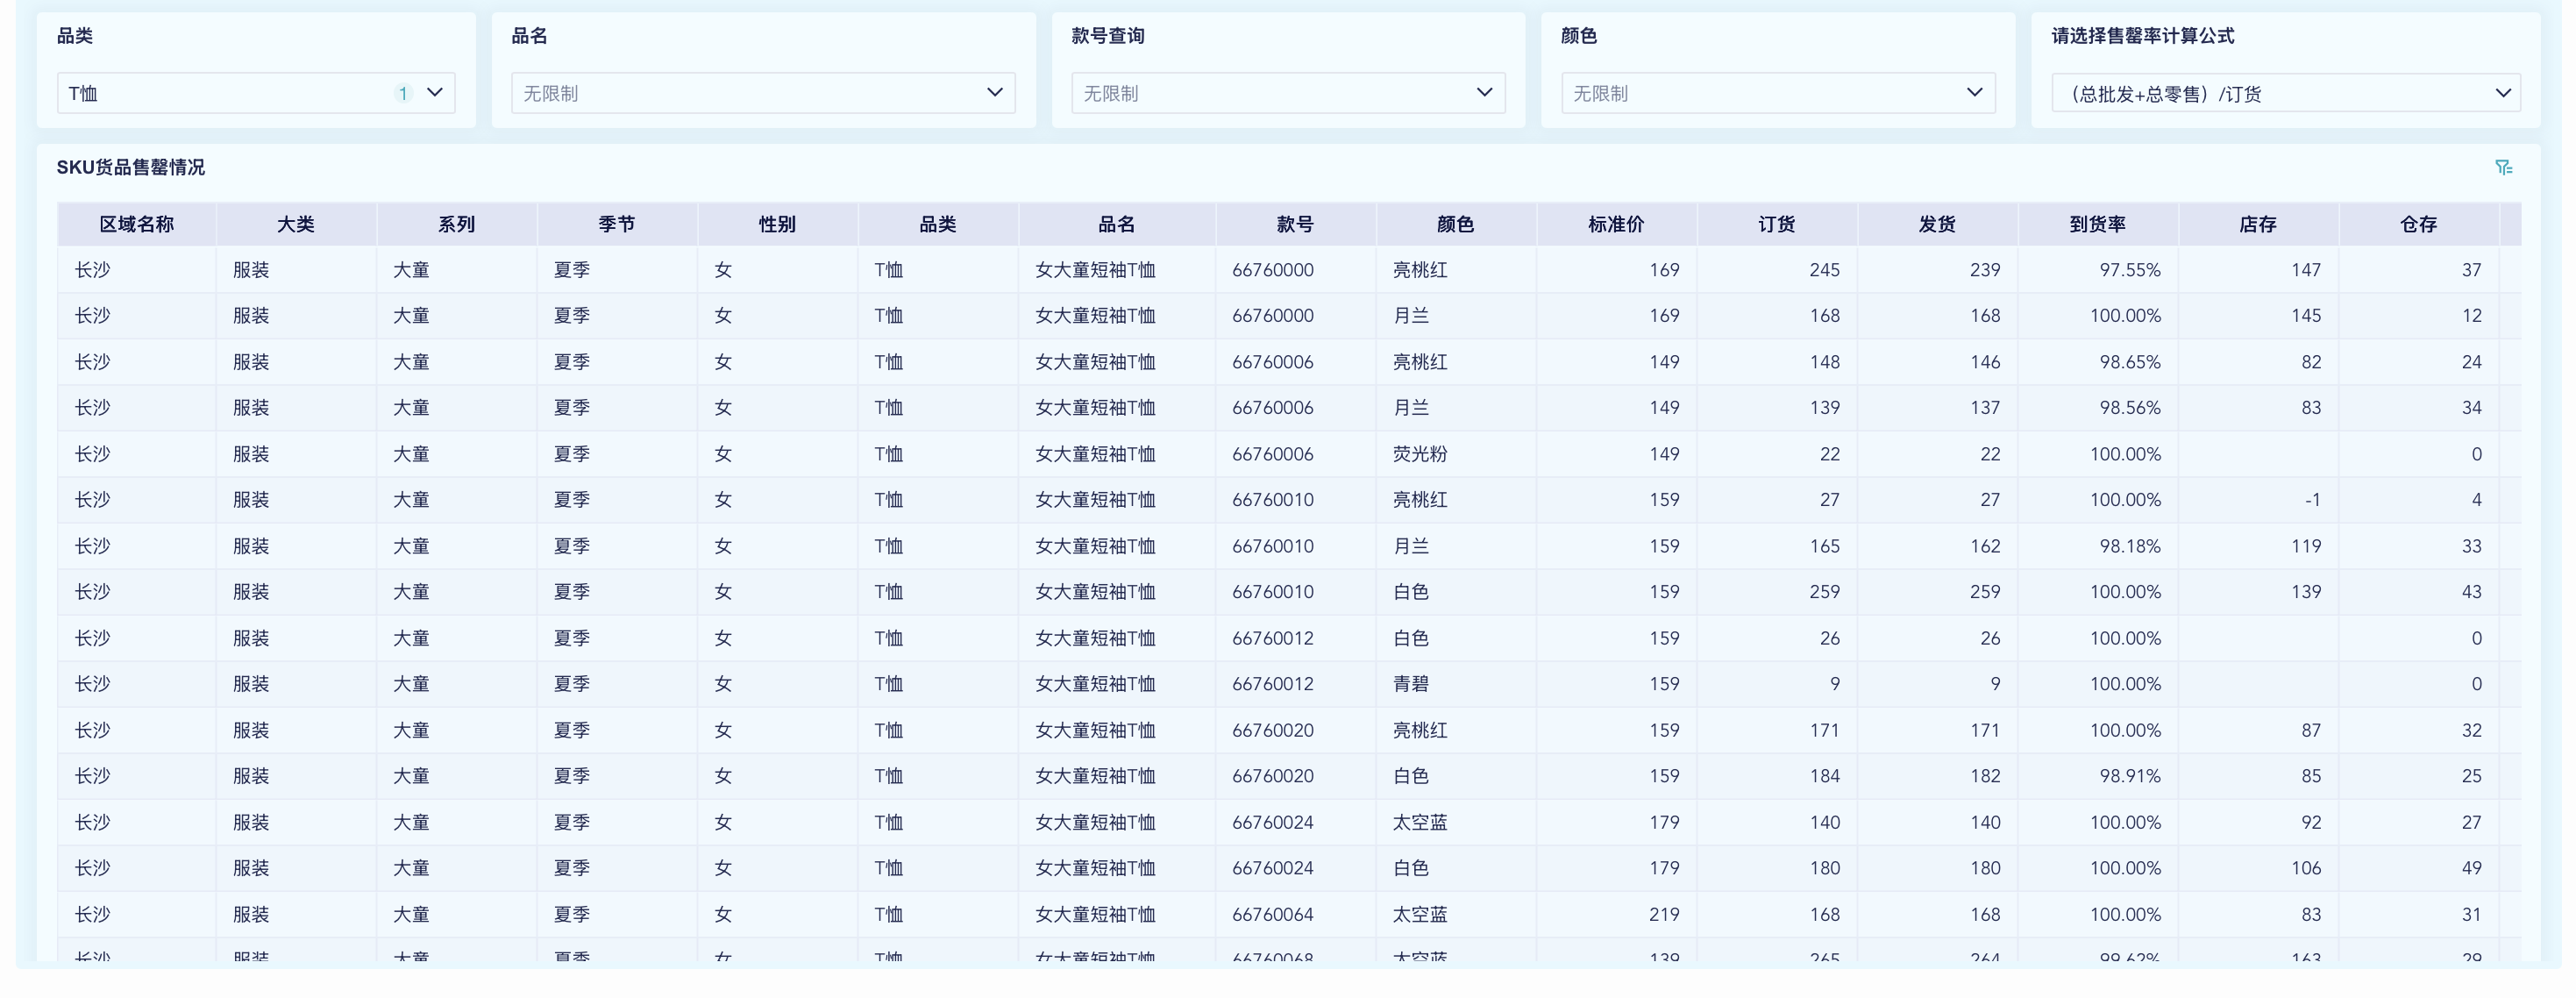This screenshot has height=998, width=2576.
Task: Sort the table by 订货 column header
Action: point(1776,224)
